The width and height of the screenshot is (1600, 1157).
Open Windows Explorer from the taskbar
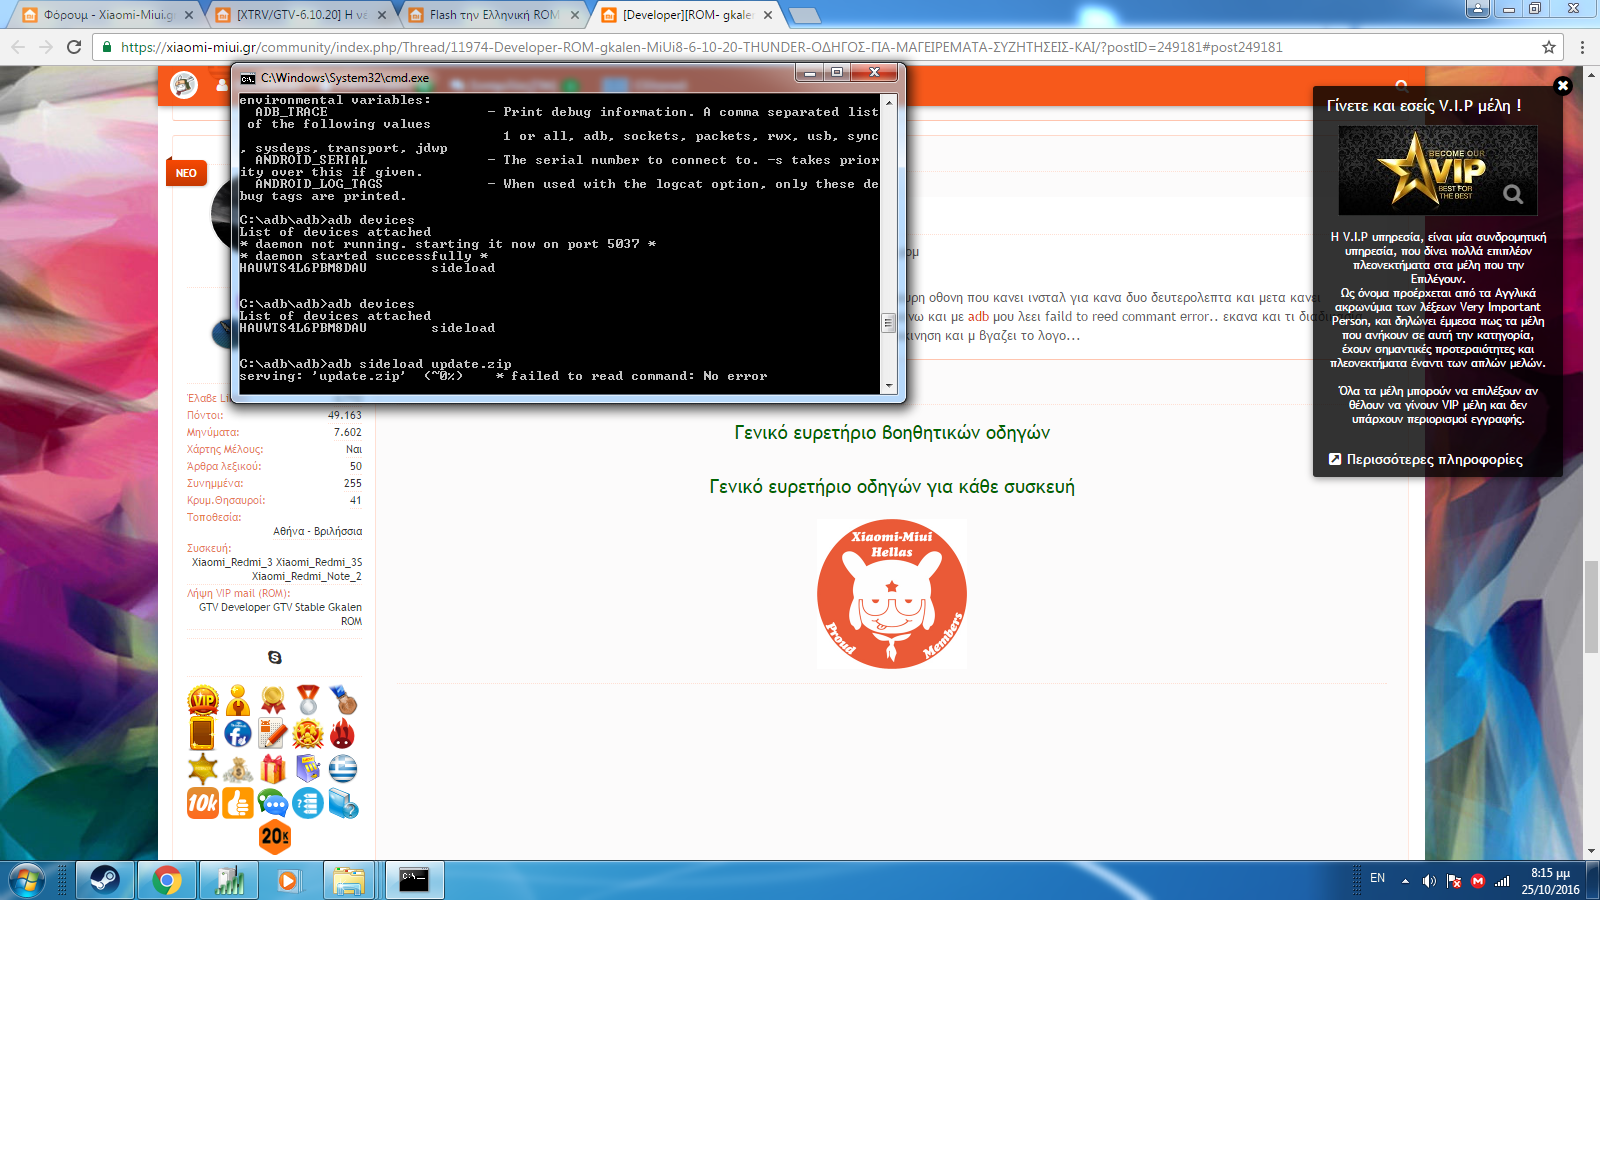coord(349,880)
